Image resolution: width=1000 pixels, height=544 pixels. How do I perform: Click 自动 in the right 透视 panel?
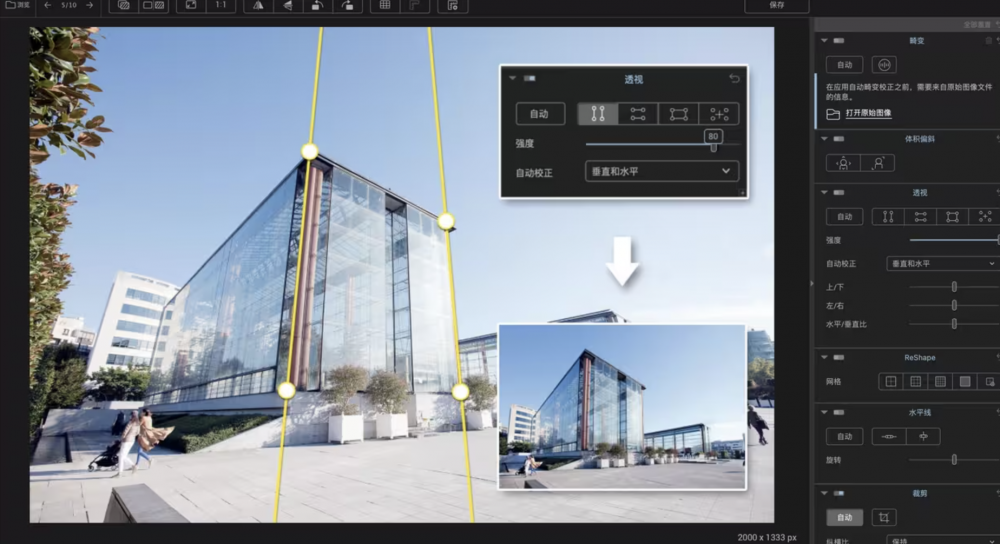tap(844, 217)
